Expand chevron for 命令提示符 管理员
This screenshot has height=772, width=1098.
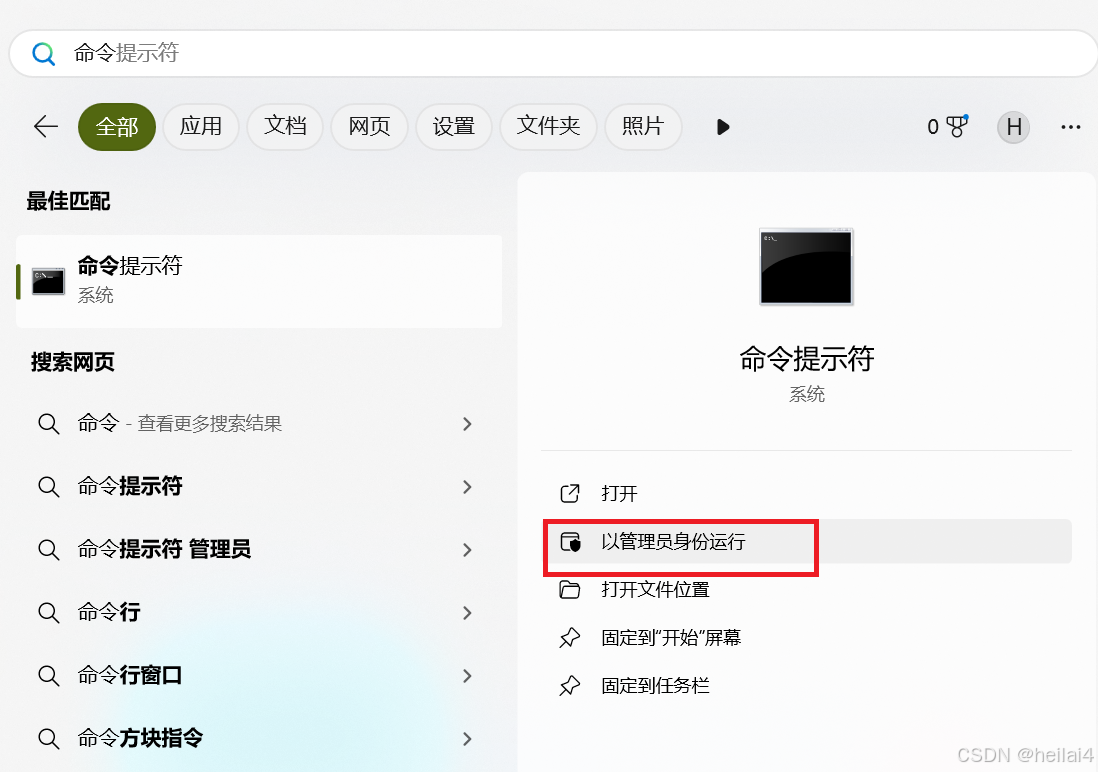point(467,550)
